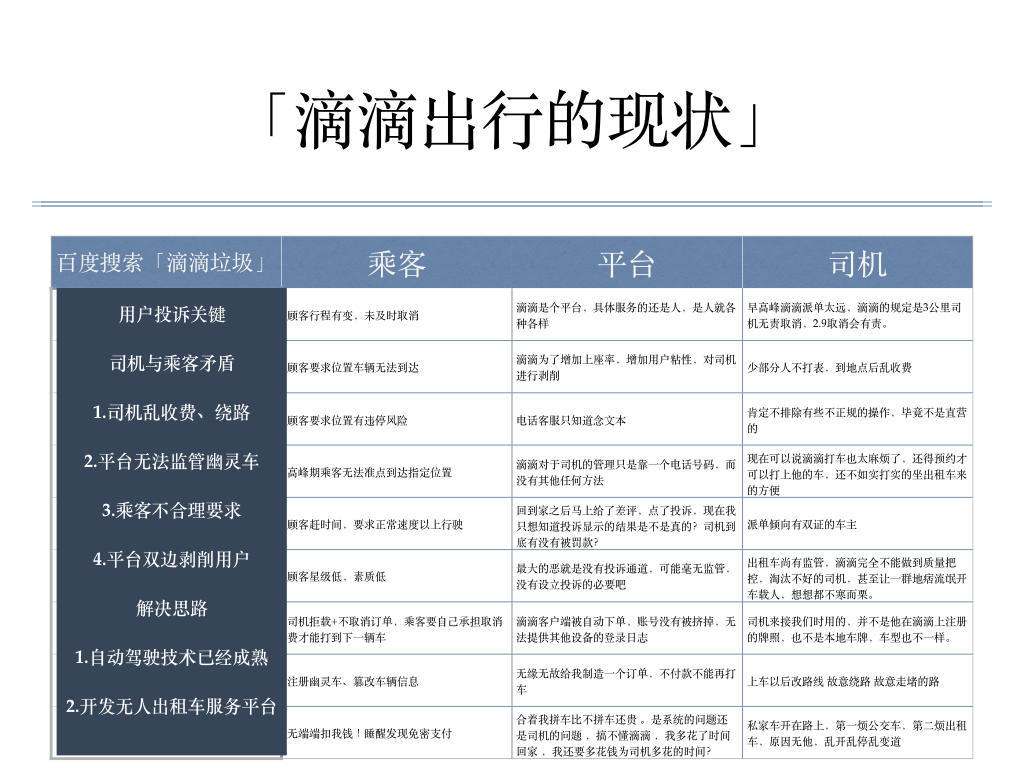Select the sidebar heading 解决思路
The height and width of the screenshot is (768, 1024).
point(172,609)
